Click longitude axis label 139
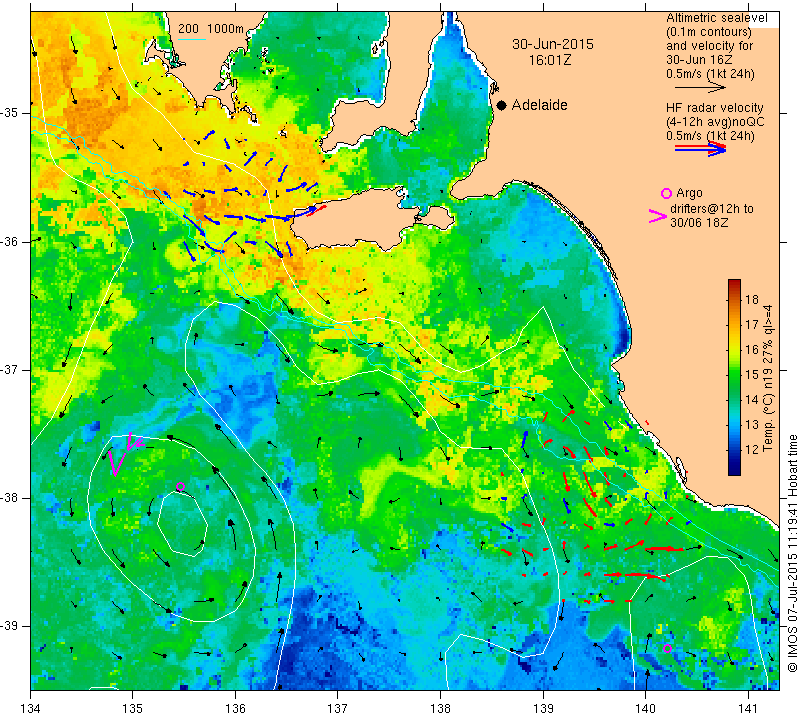Viewport: 800px width, 720px height. (x=543, y=708)
